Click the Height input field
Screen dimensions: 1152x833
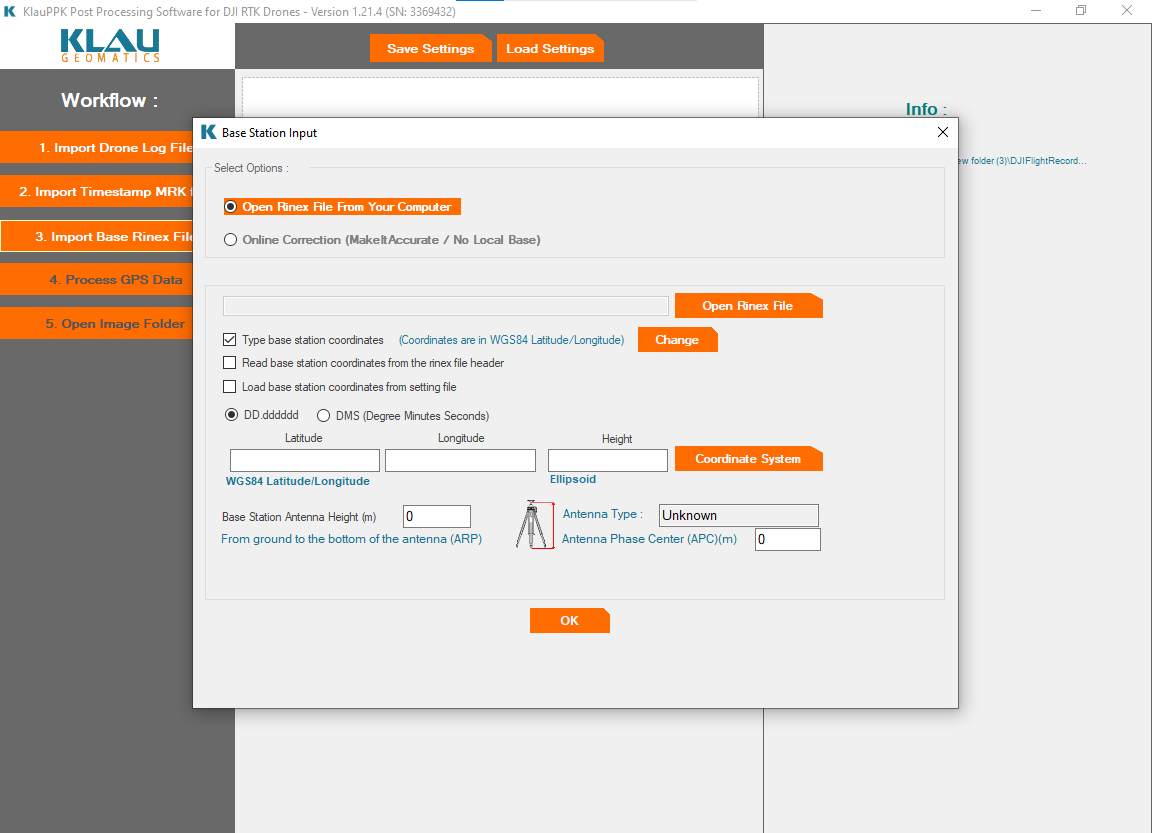pyautogui.click(x=608, y=461)
